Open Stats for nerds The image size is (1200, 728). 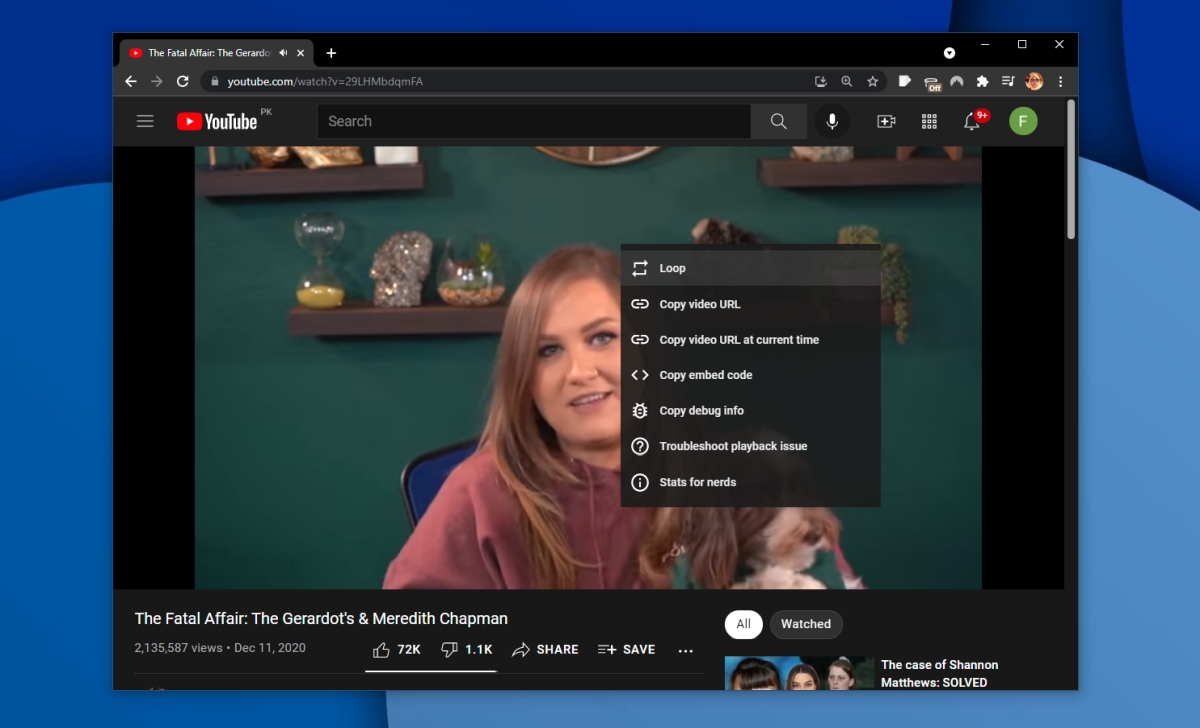(751, 482)
